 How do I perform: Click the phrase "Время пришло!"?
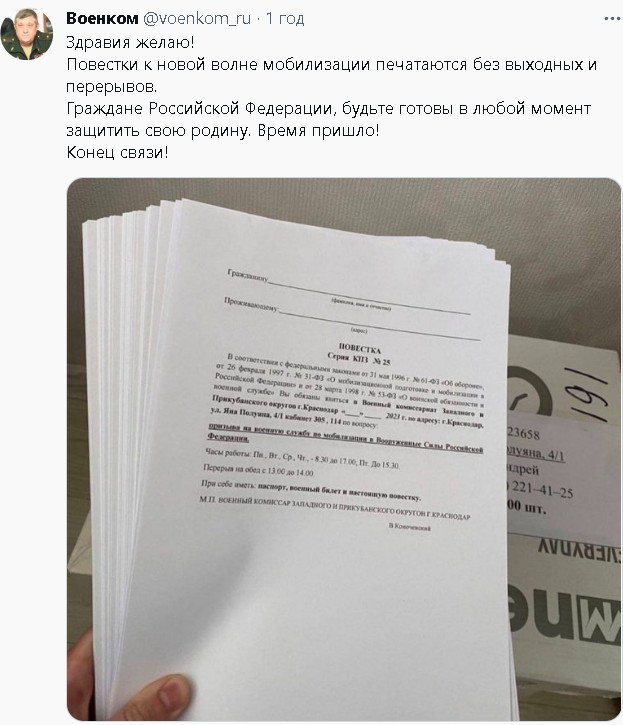pyautogui.click(x=318, y=131)
